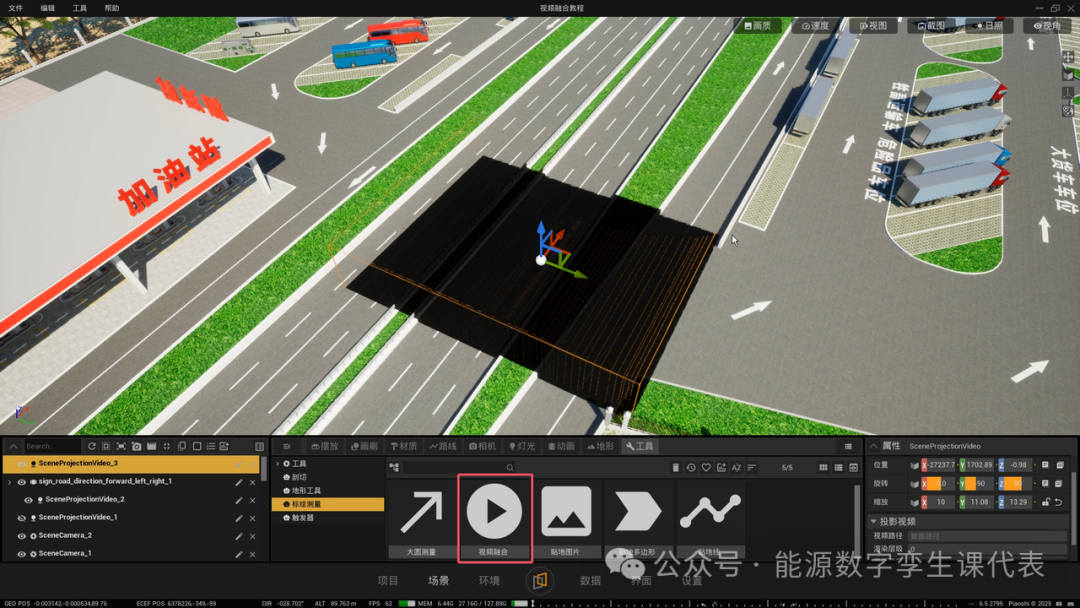
Task: Click the pencil edit icon for SceneCamera_2
Action: (x=238, y=536)
